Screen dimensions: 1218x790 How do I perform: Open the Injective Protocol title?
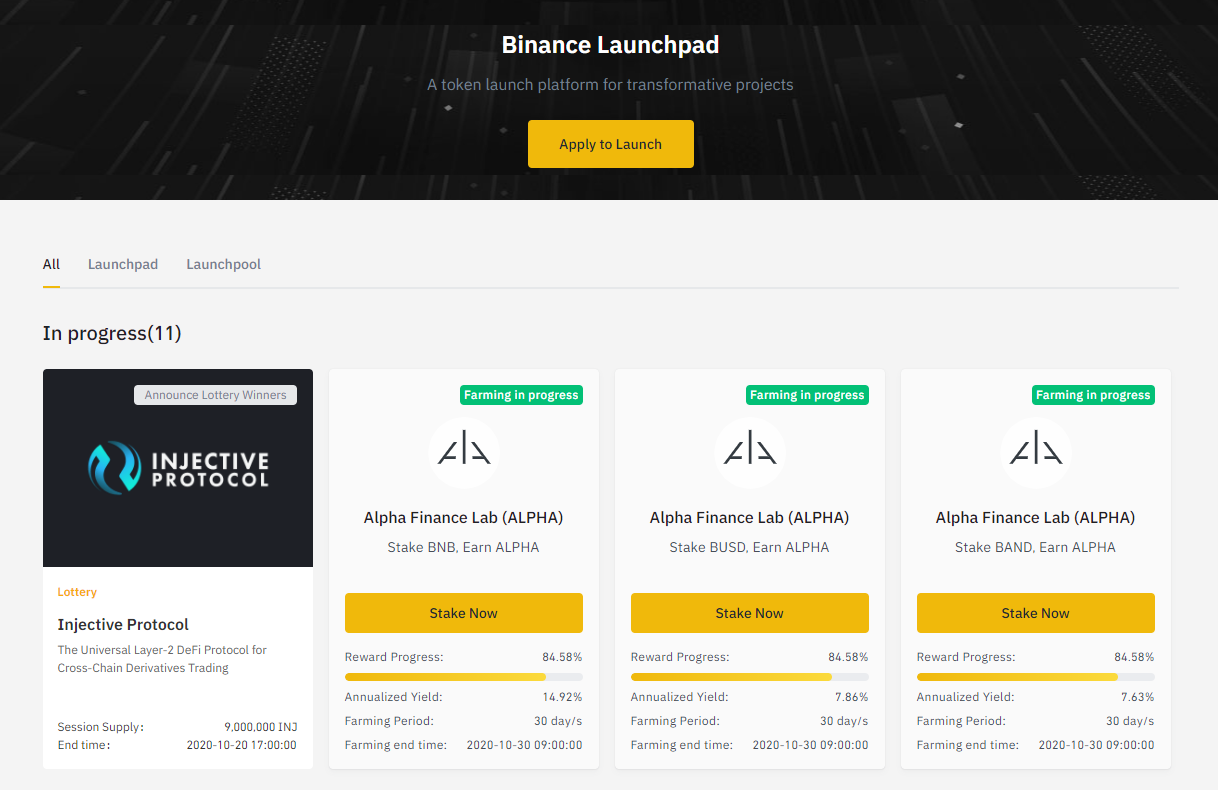coord(123,624)
